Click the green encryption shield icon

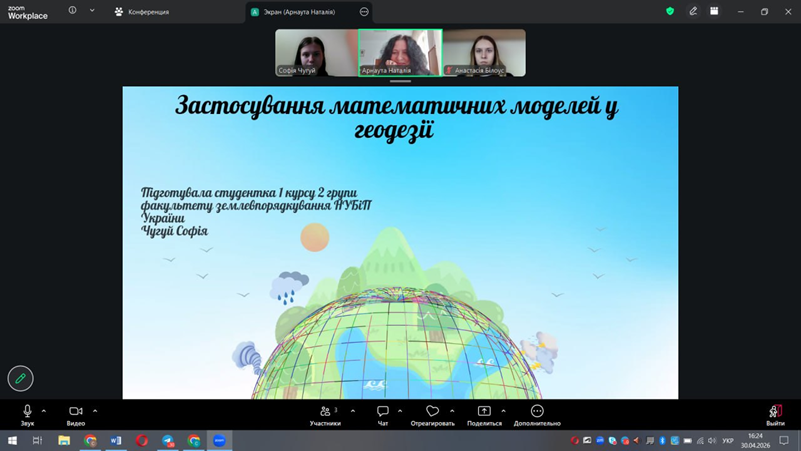(x=670, y=11)
